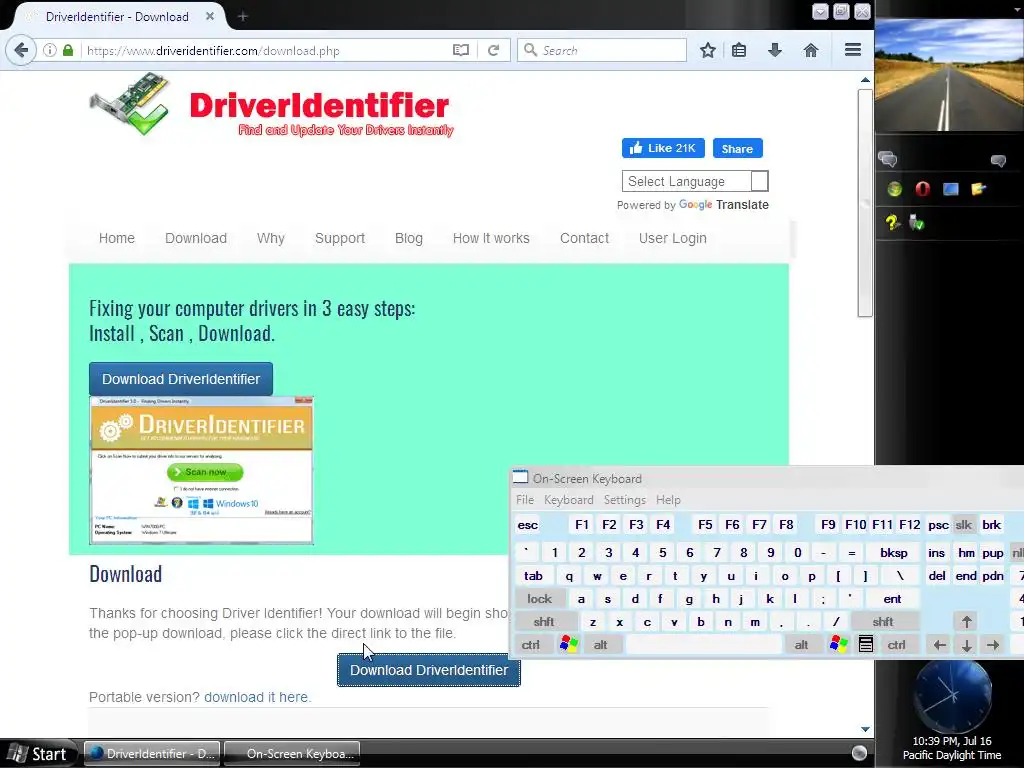Viewport: 1024px width, 768px height.
Task: Show bookmarks list icon in toolbar
Action: pos(739,50)
